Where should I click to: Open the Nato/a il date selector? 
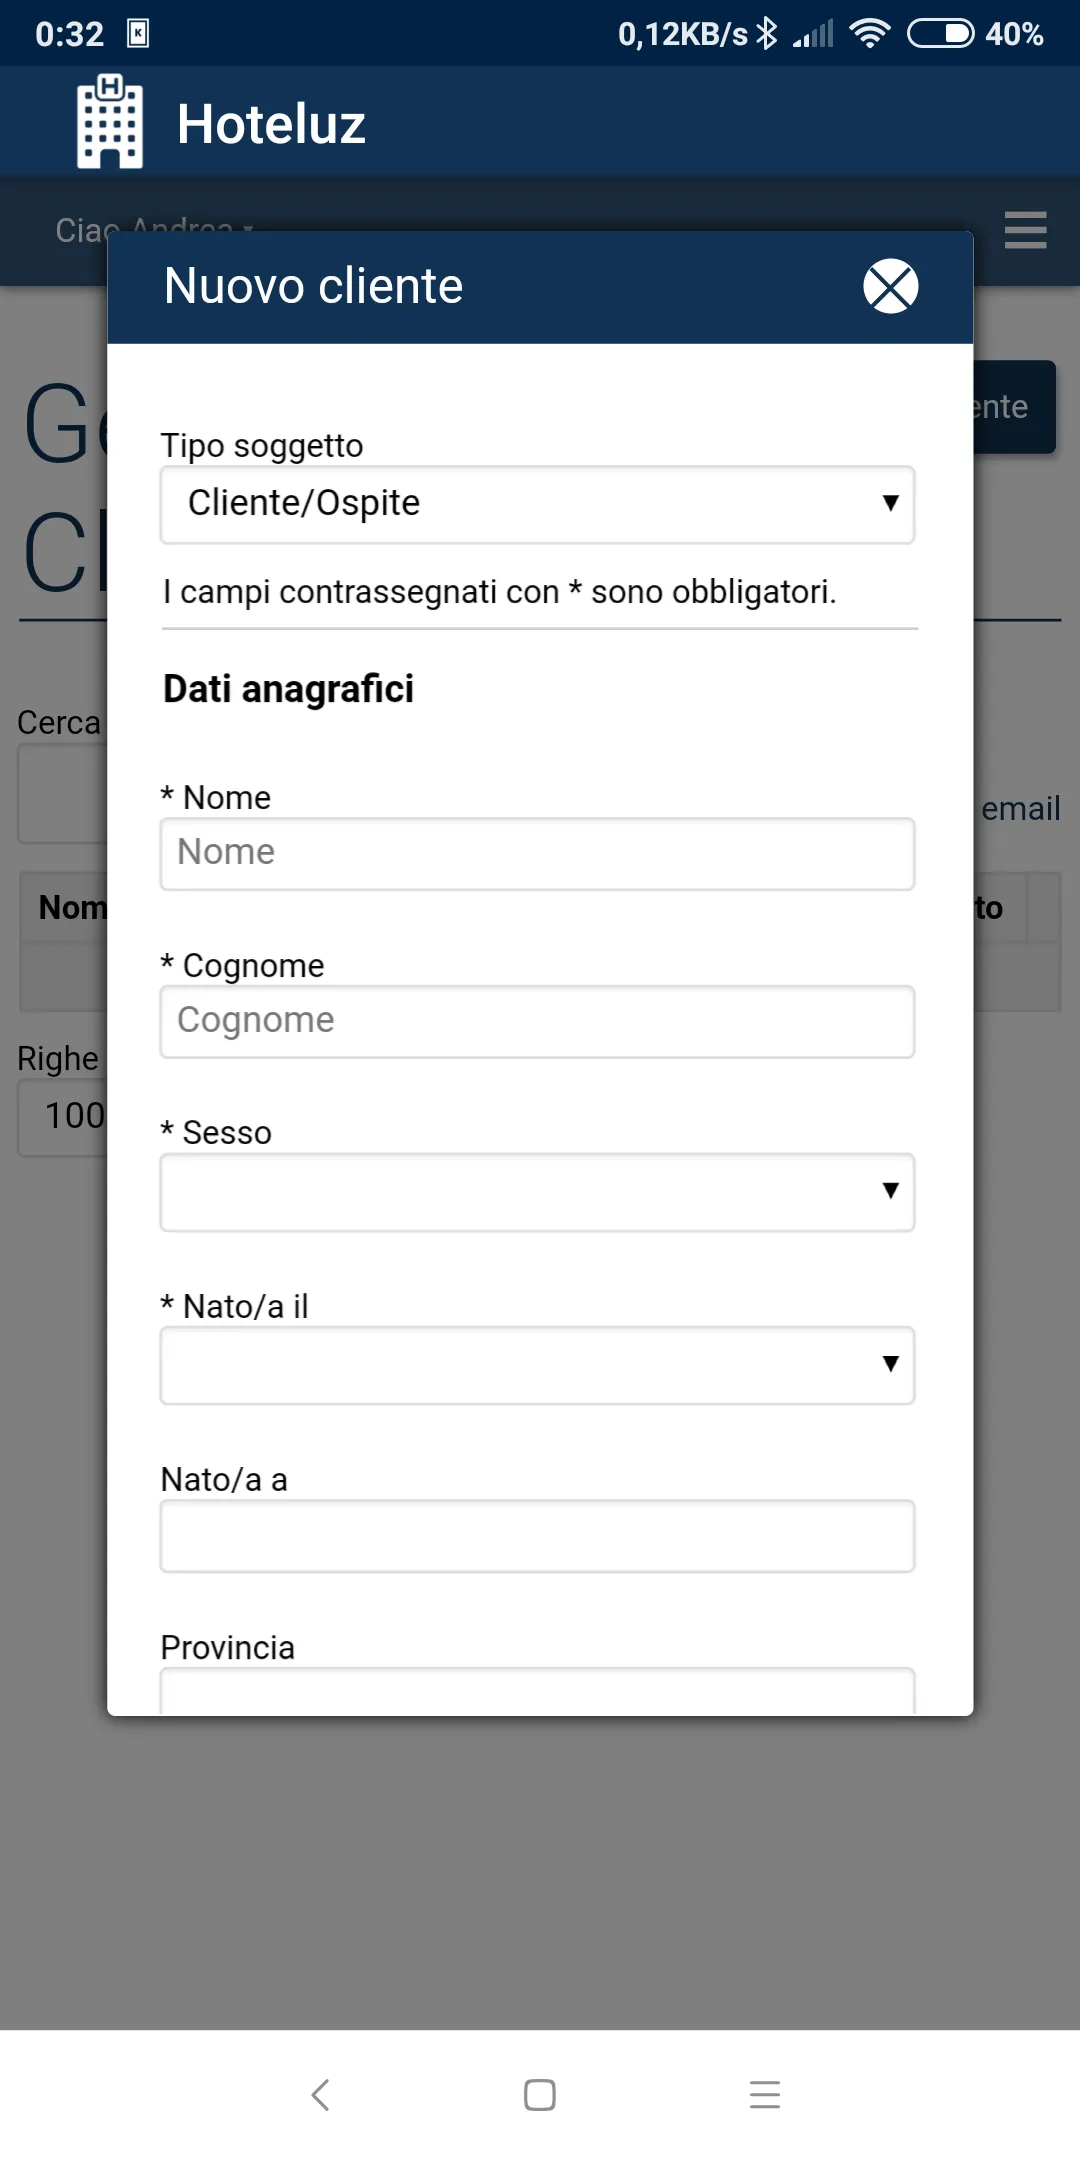[537, 1365]
